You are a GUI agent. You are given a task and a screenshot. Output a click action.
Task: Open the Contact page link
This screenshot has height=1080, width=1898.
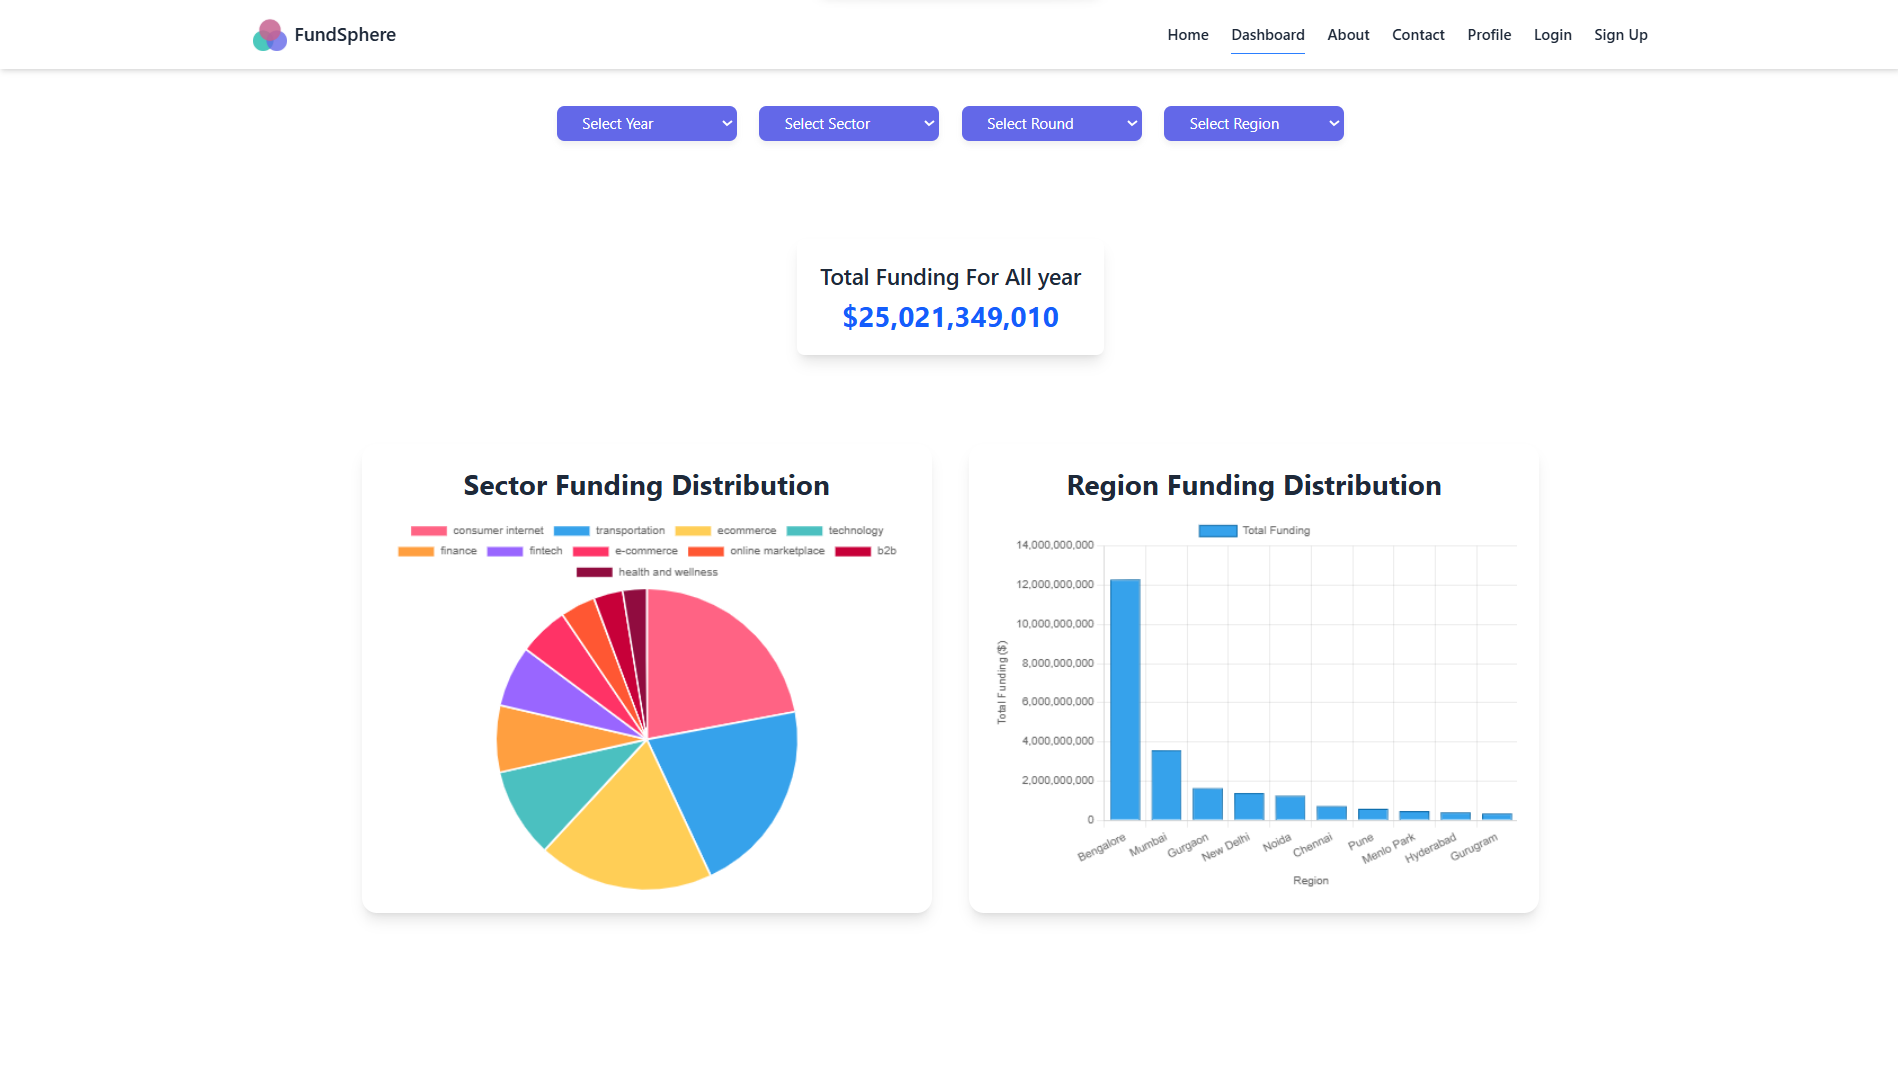[1418, 35]
